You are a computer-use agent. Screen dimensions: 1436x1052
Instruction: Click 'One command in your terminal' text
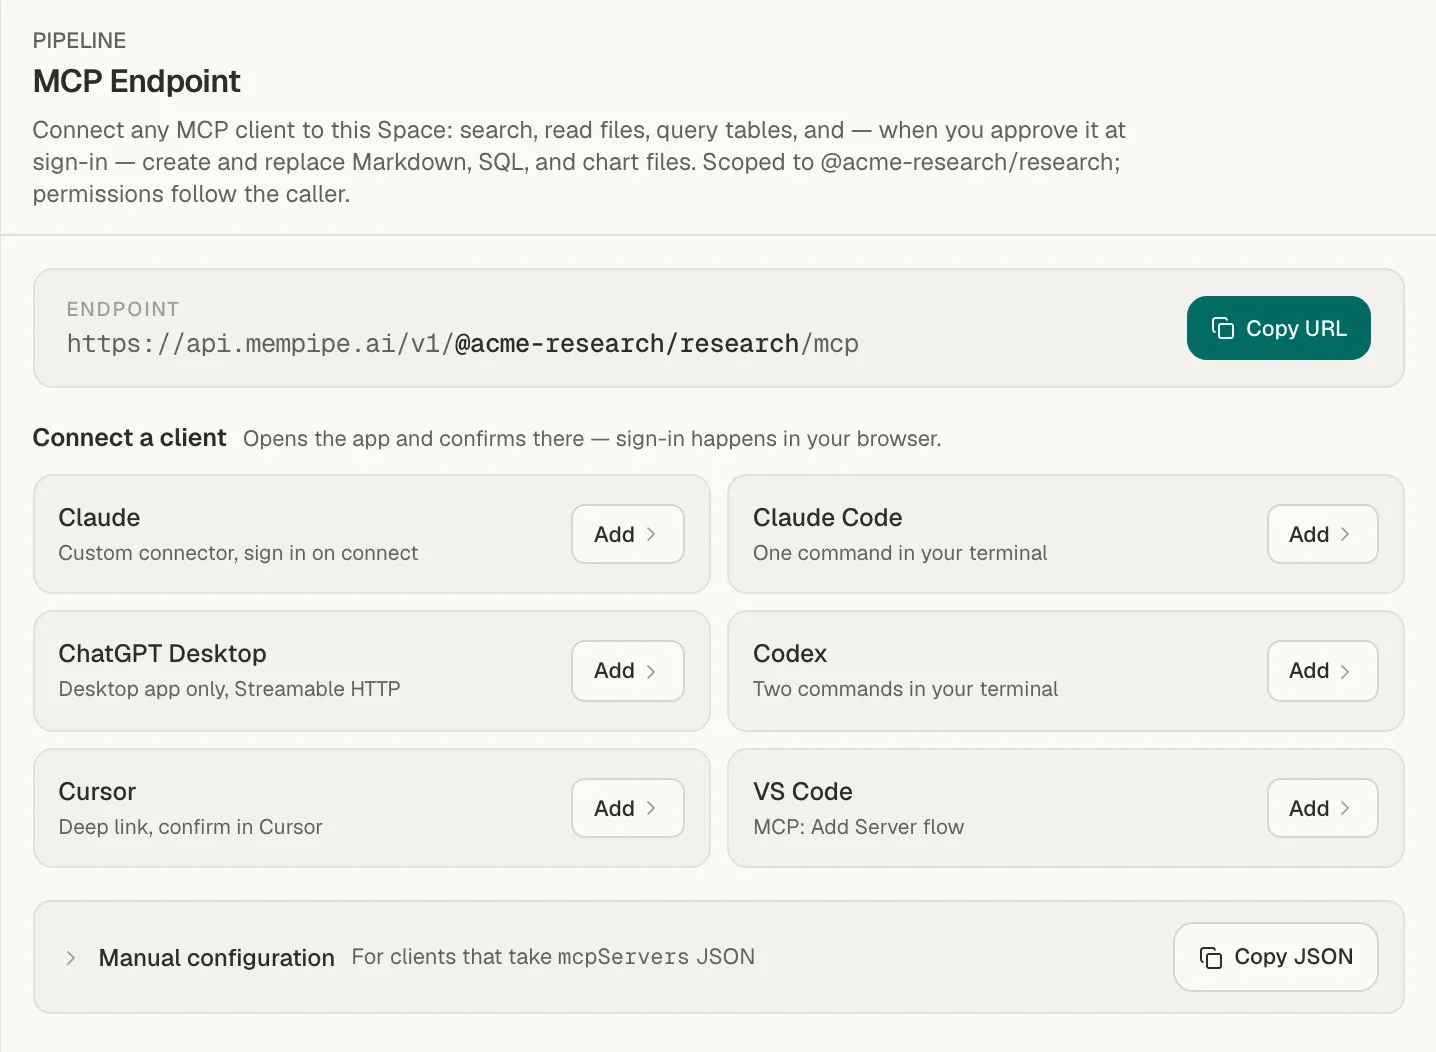pyautogui.click(x=900, y=553)
